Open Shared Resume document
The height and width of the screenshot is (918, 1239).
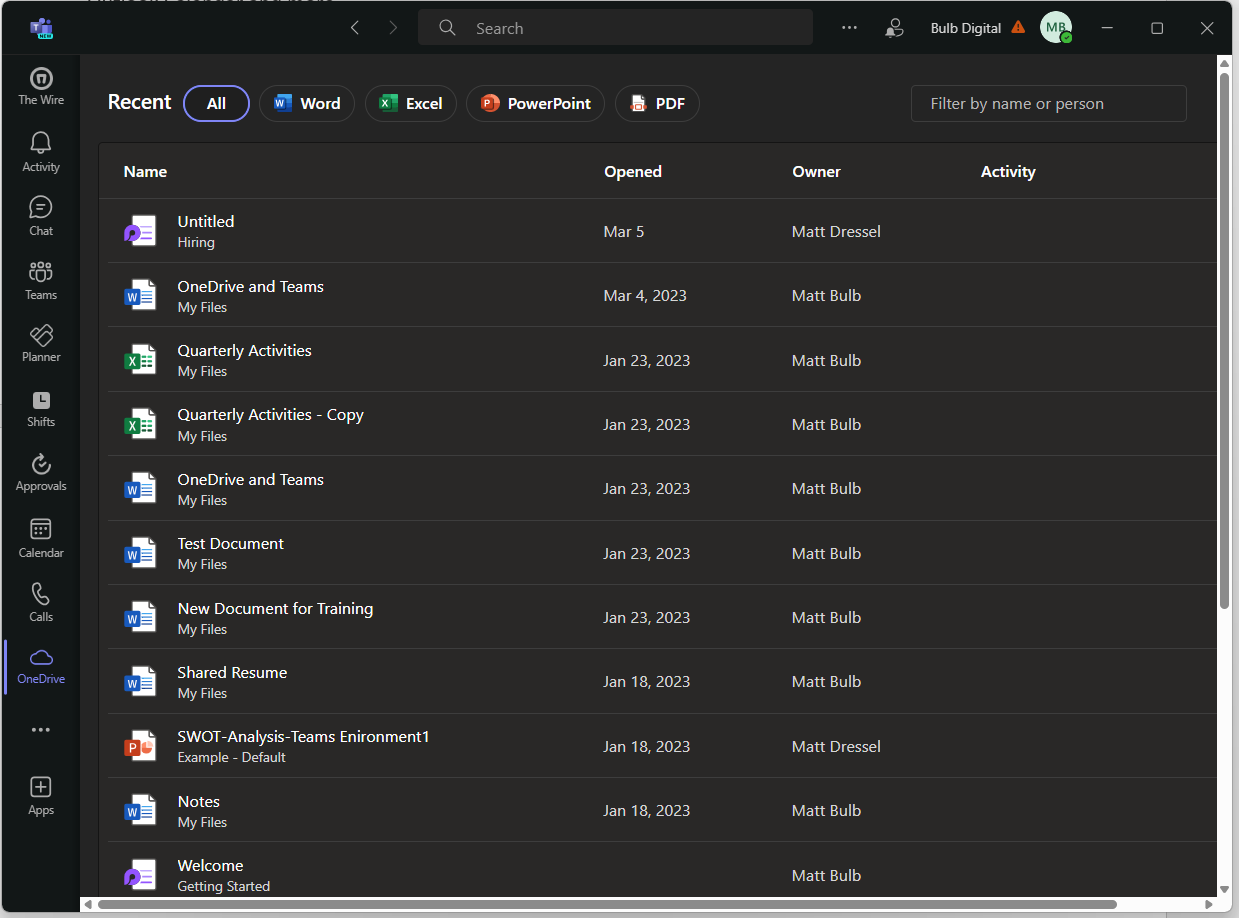tap(232, 673)
